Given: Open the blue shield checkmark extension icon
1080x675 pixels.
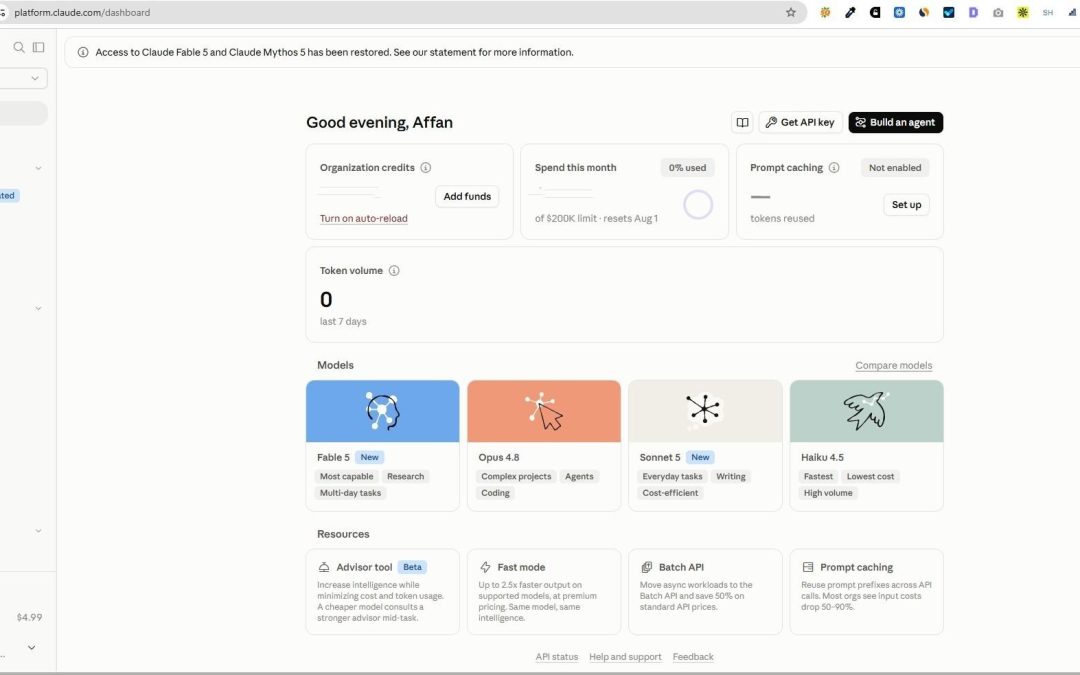Looking at the screenshot, I should (948, 12).
